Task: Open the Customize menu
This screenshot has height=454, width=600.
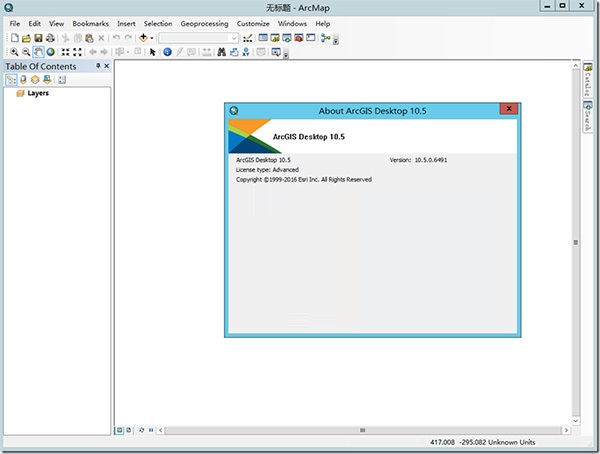Action: (253, 24)
